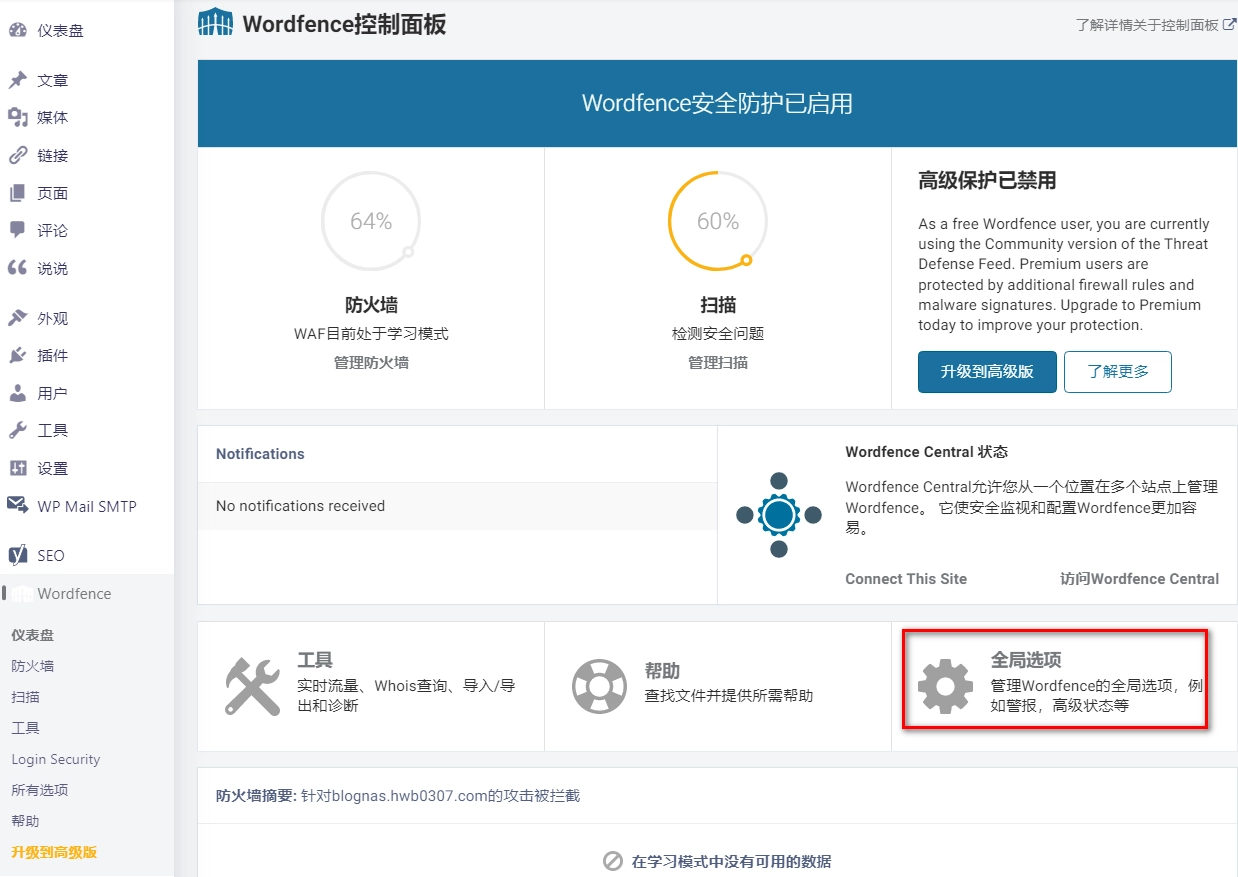Click the settings sliders icon for 设置
The image size is (1238, 877).
(17, 468)
